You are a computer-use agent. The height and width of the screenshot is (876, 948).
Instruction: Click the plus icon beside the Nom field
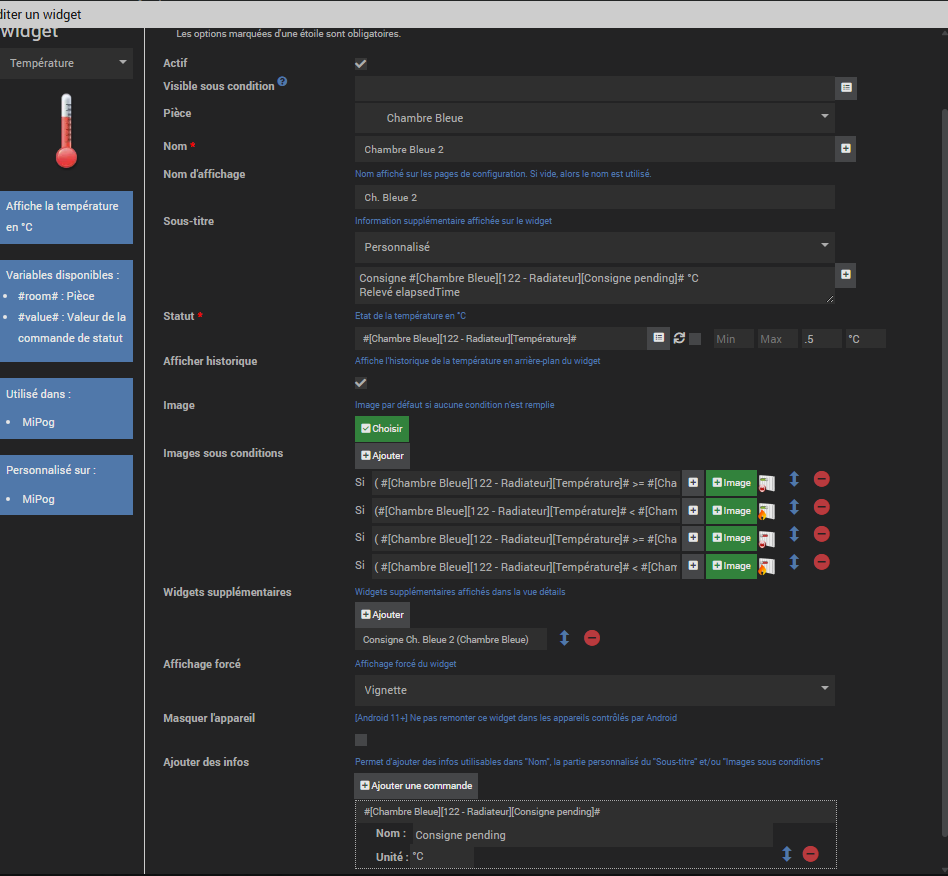point(846,149)
